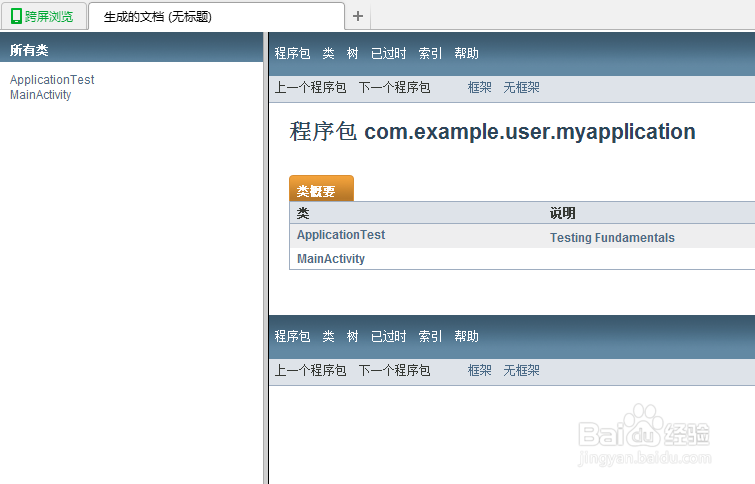Click the top 无框架 link
Screen dimensions: 755x484
pos(521,88)
